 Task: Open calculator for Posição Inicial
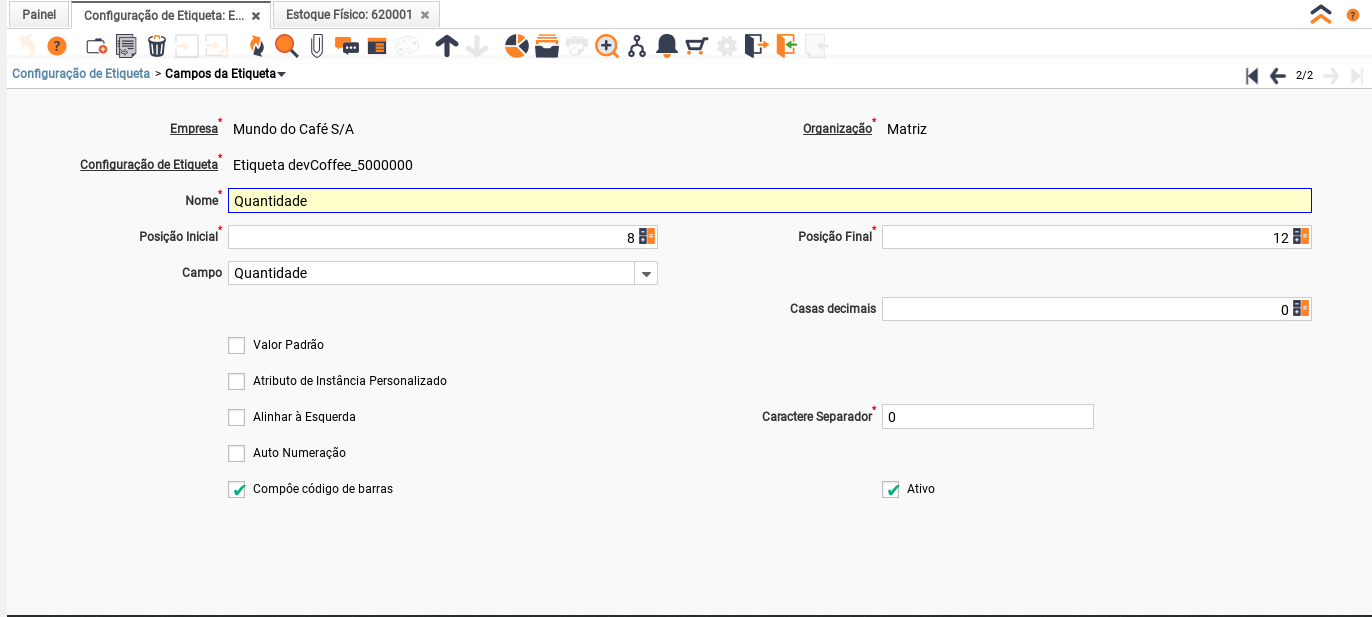[x=647, y=237]
